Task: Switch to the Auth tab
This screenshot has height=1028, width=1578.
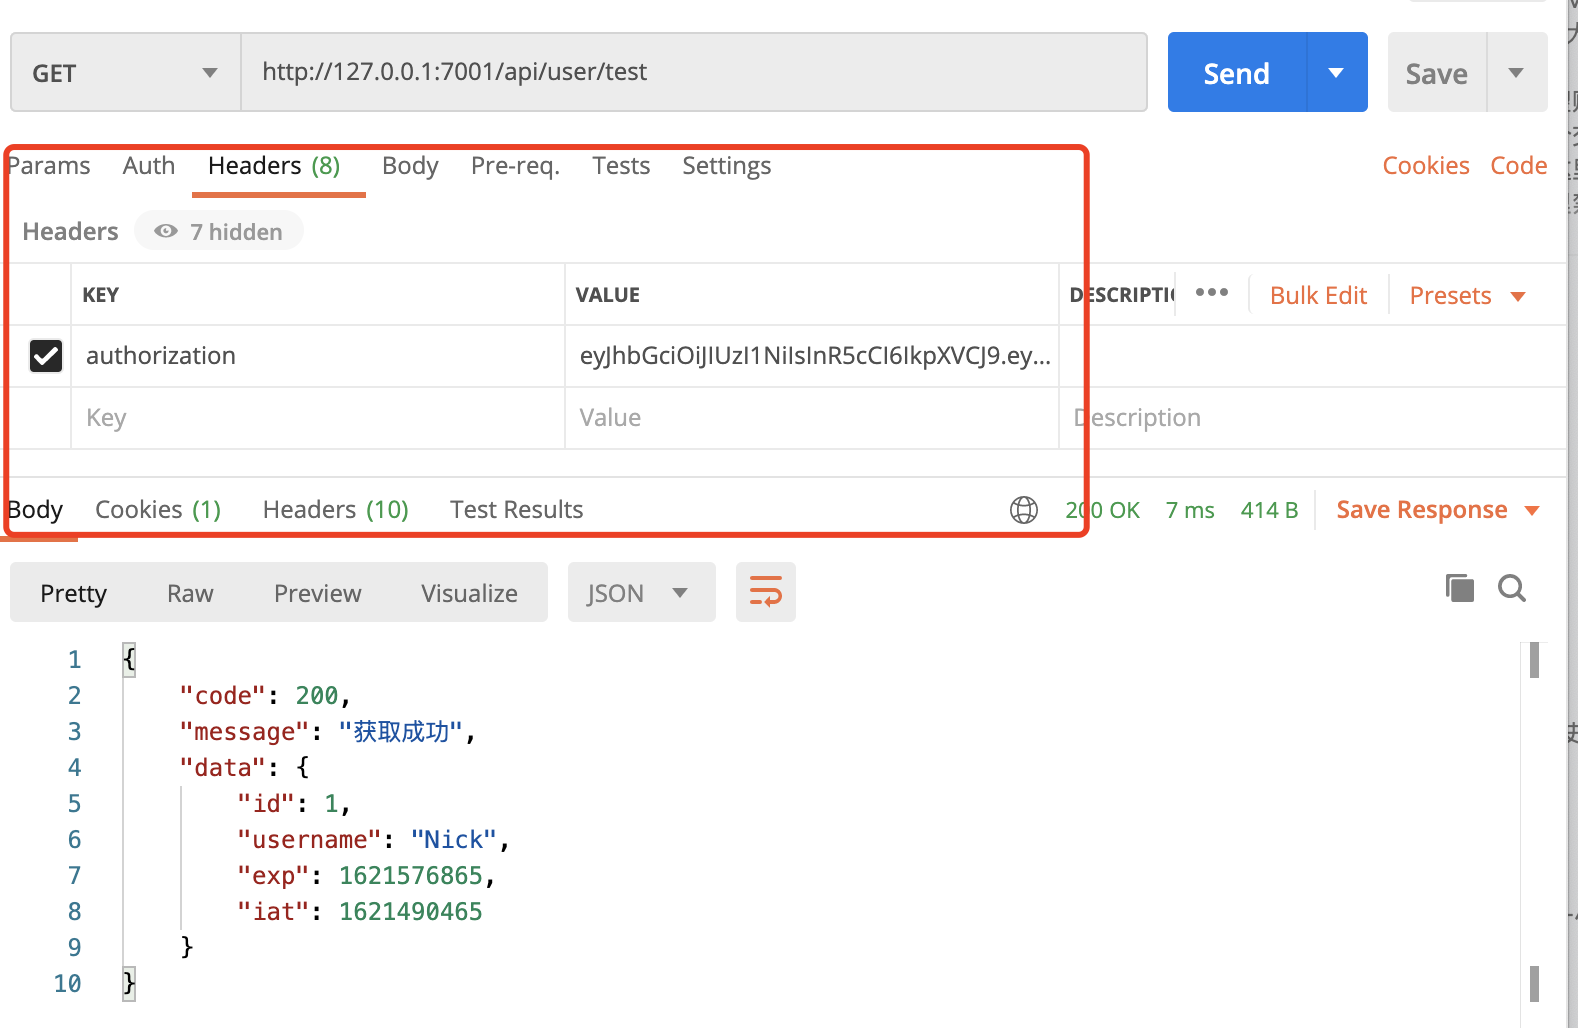Action: 149,166
